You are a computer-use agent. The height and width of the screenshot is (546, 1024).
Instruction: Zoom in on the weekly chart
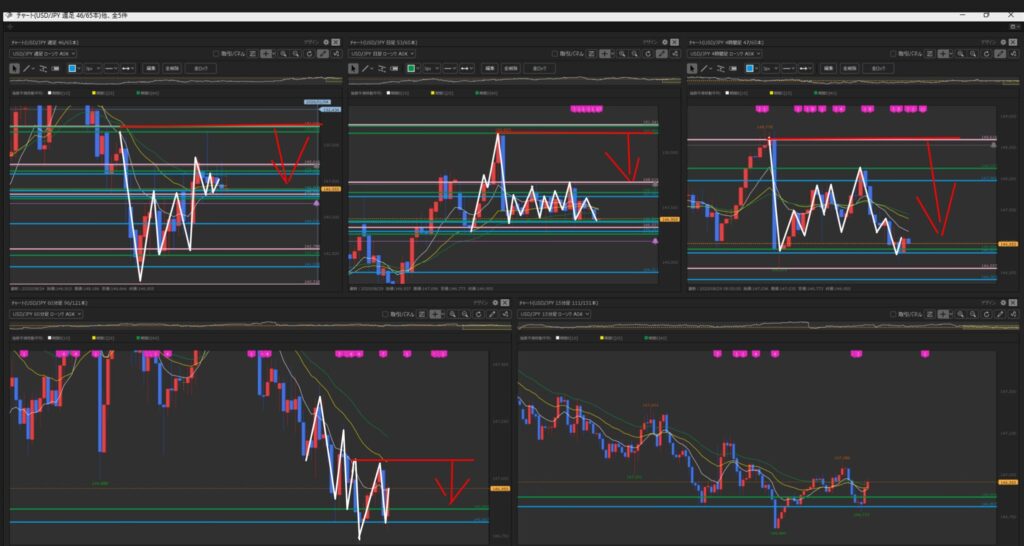pos(283,54)
